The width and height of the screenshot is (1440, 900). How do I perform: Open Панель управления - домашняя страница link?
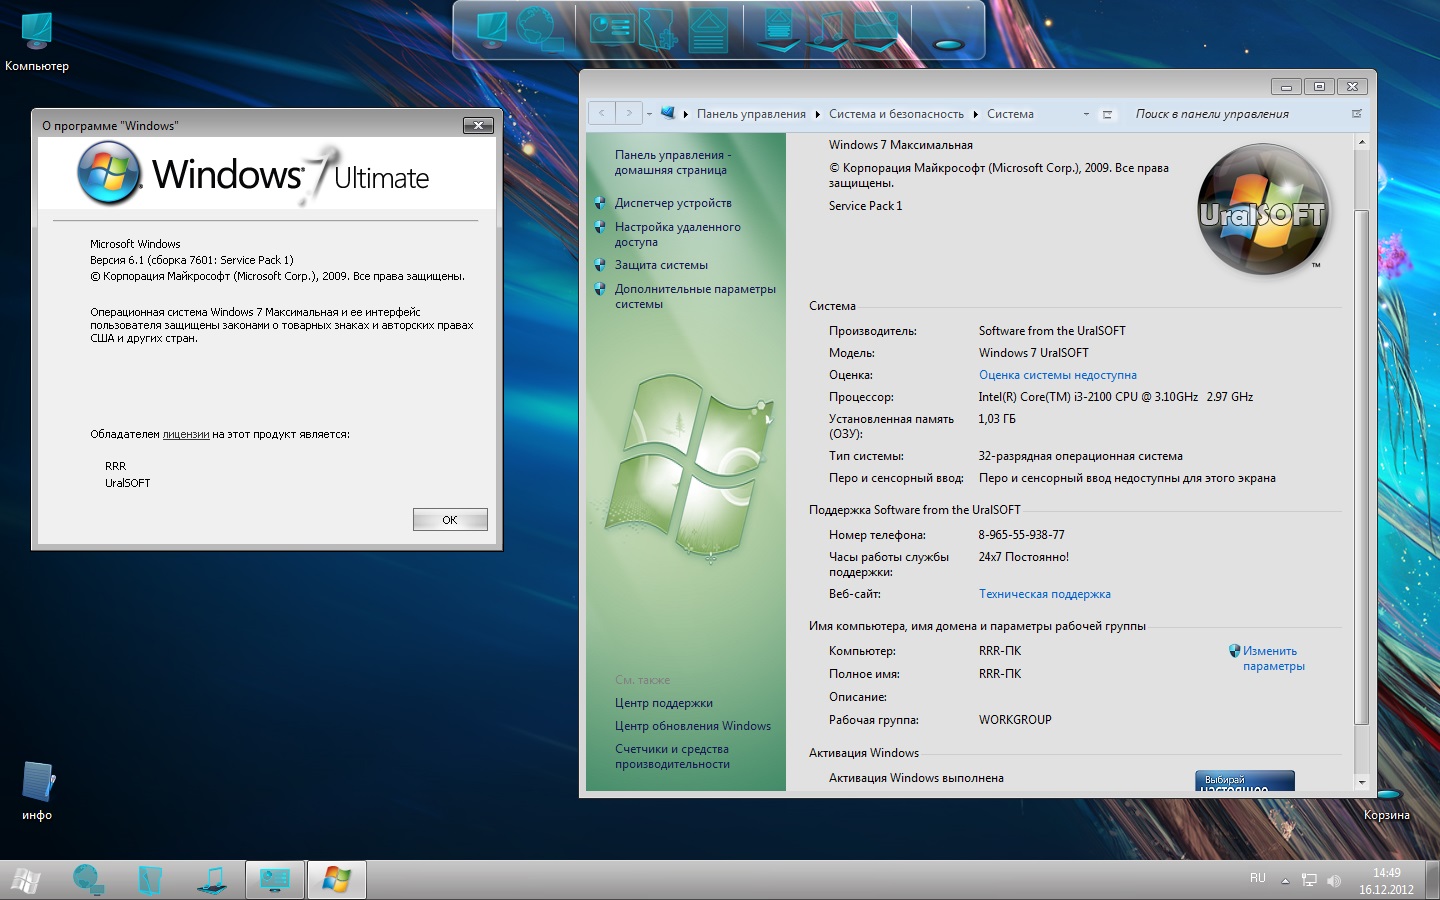672,162
